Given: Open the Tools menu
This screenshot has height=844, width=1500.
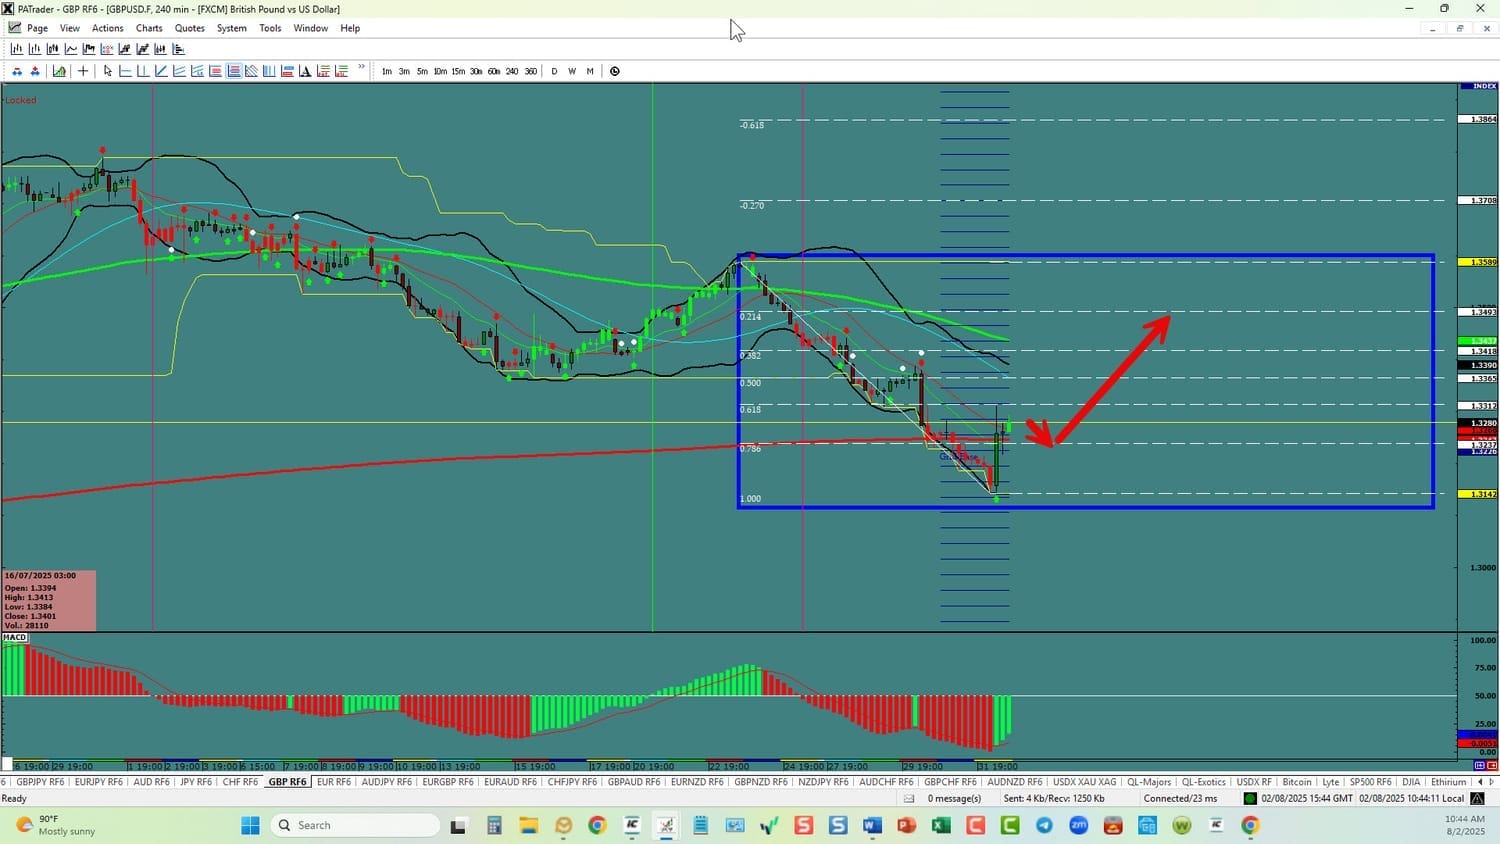Looking at the screenshot, I should point(270,28).
